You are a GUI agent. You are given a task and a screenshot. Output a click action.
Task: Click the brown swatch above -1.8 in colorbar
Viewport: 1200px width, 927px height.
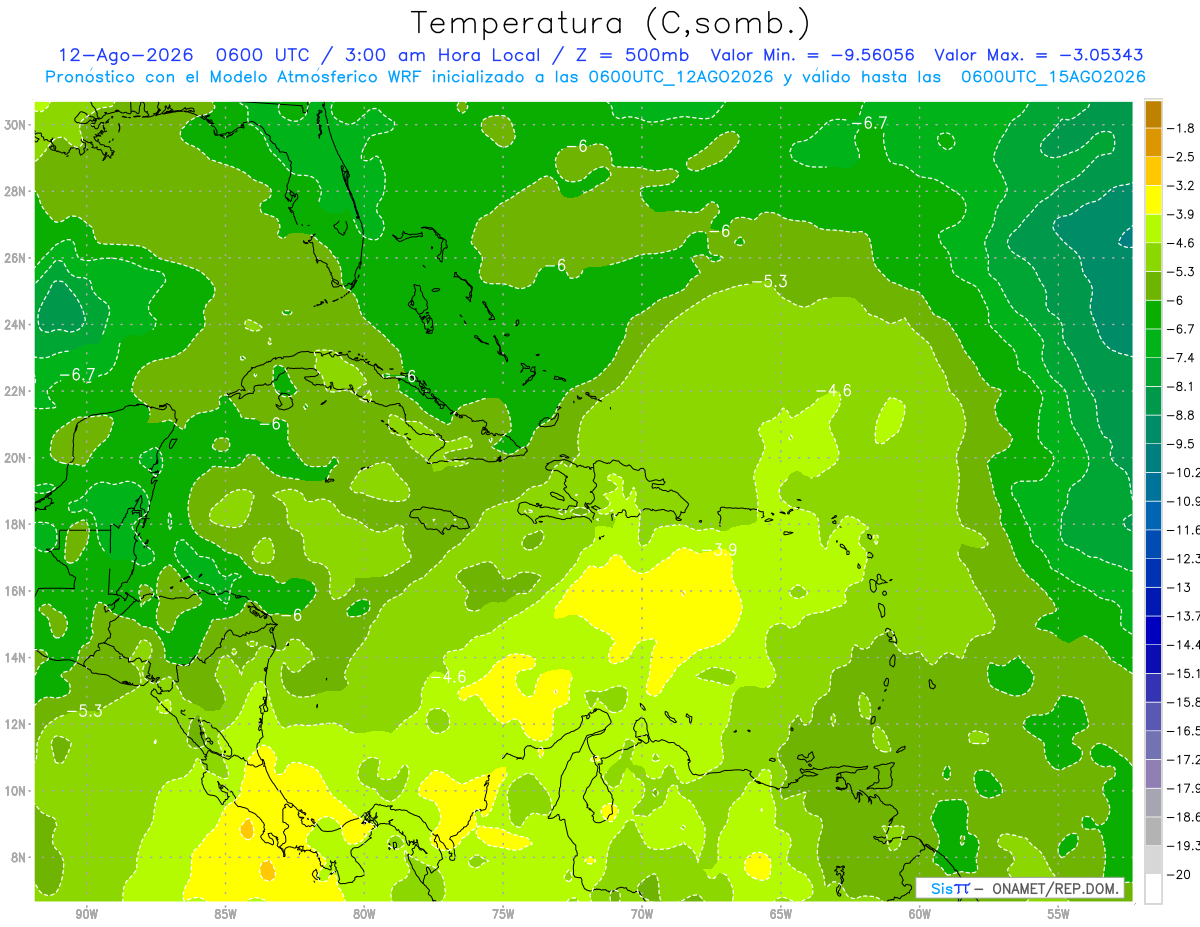(x=1153, y=114)
